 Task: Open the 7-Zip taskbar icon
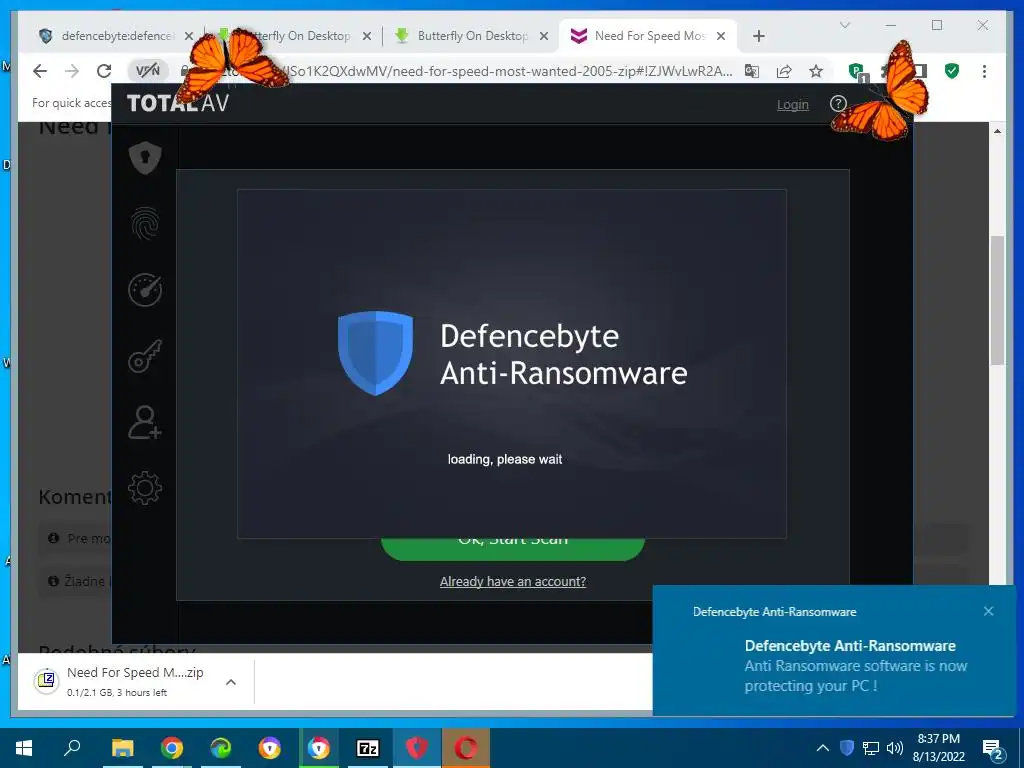pos(368,748)
